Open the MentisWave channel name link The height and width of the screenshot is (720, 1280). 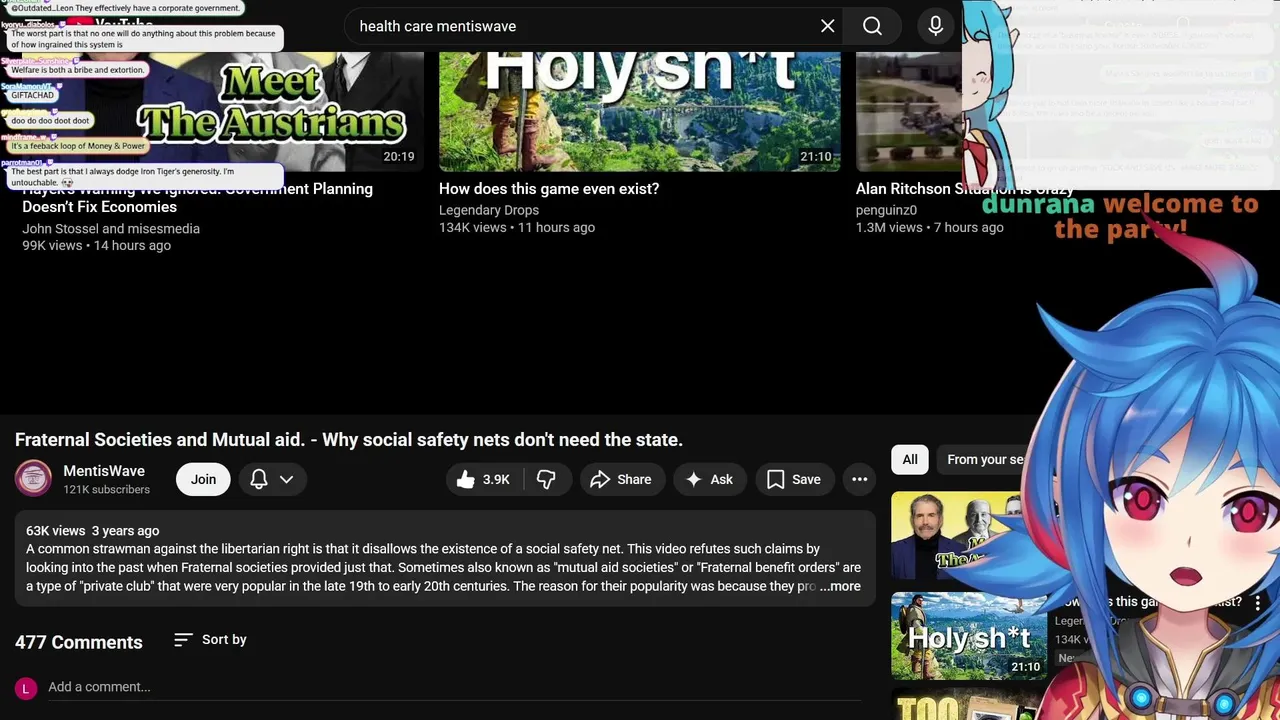[104, 471]
